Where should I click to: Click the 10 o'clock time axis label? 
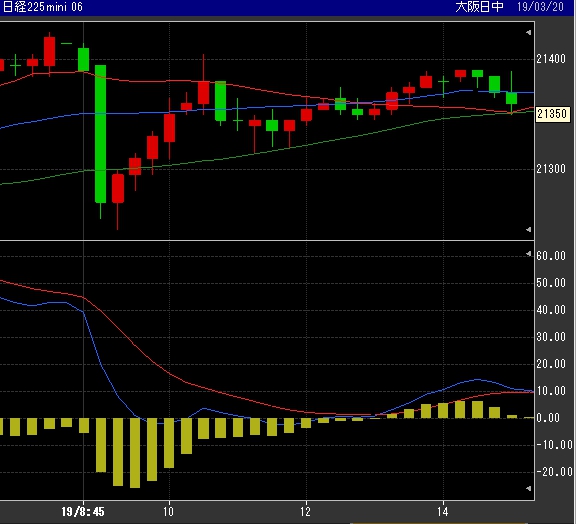tap(168, 512)
